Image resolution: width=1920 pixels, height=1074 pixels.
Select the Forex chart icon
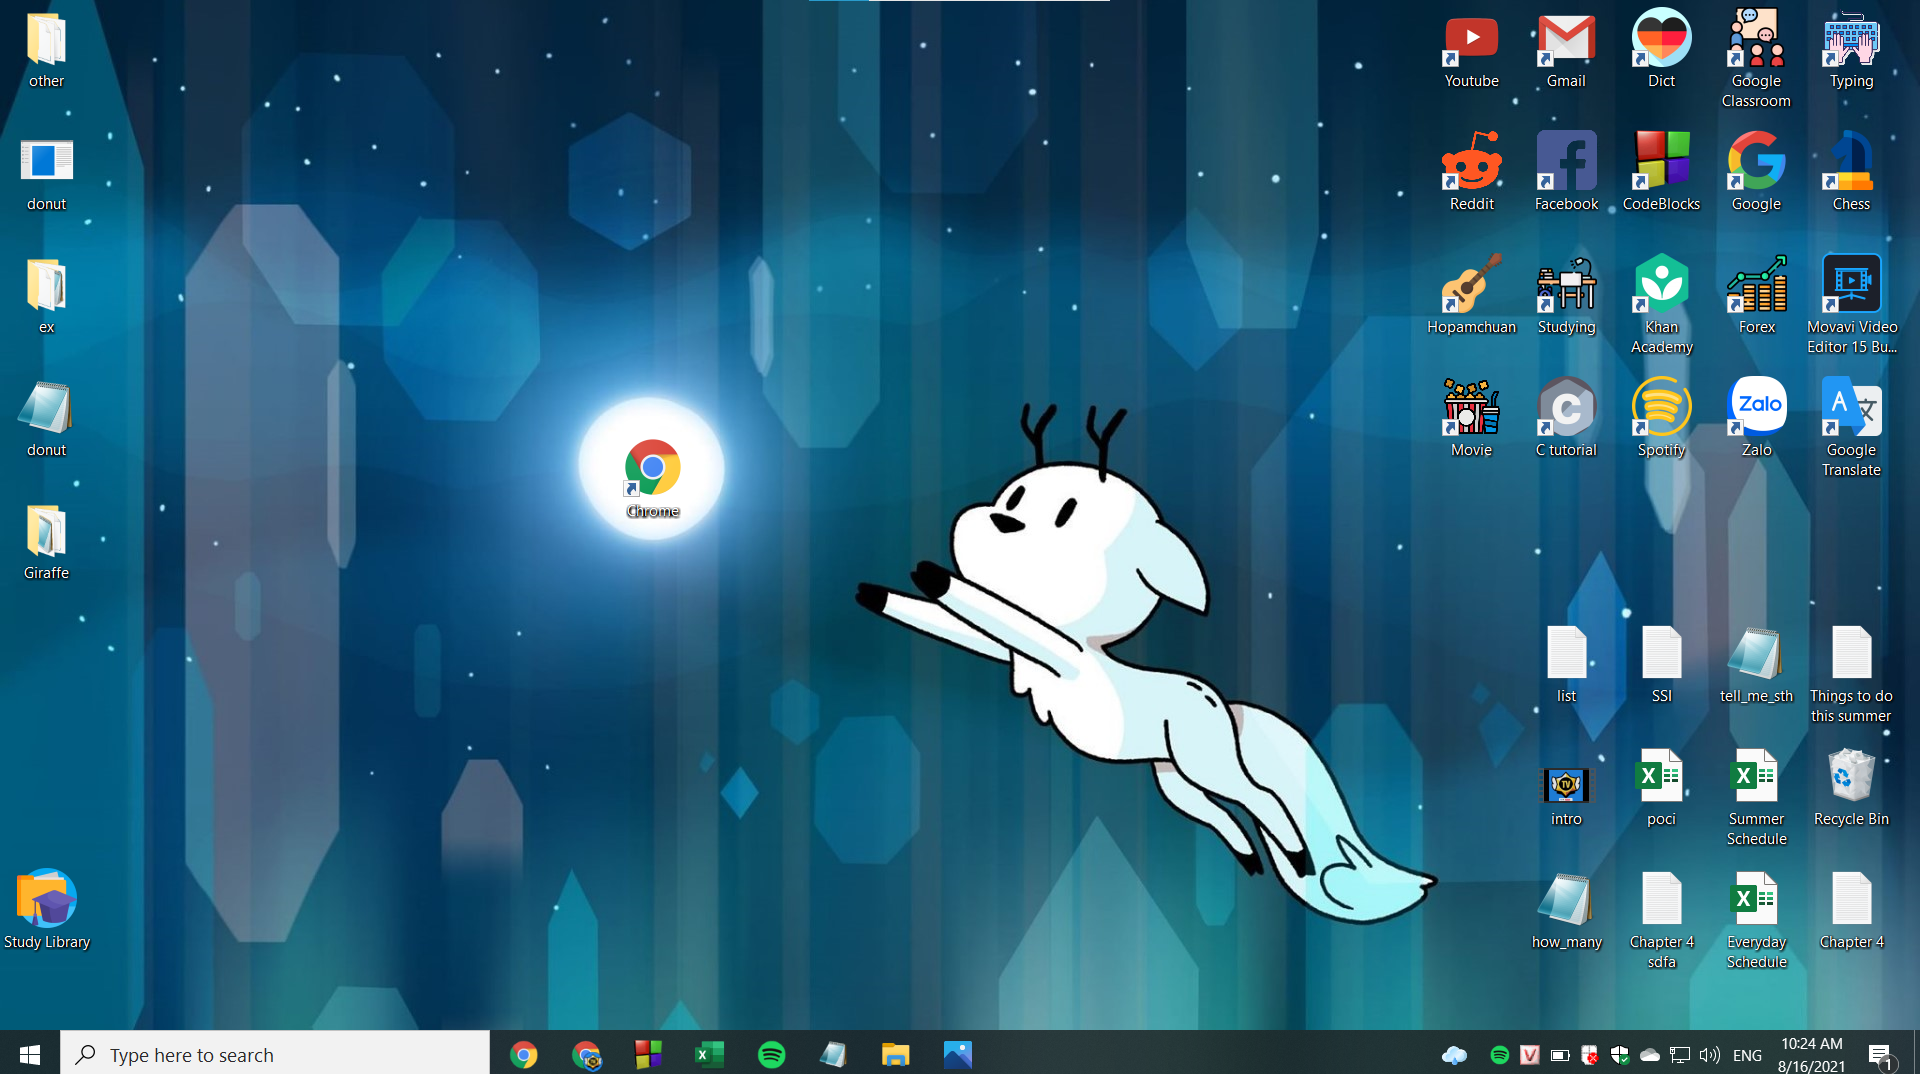click(1756, 285)
